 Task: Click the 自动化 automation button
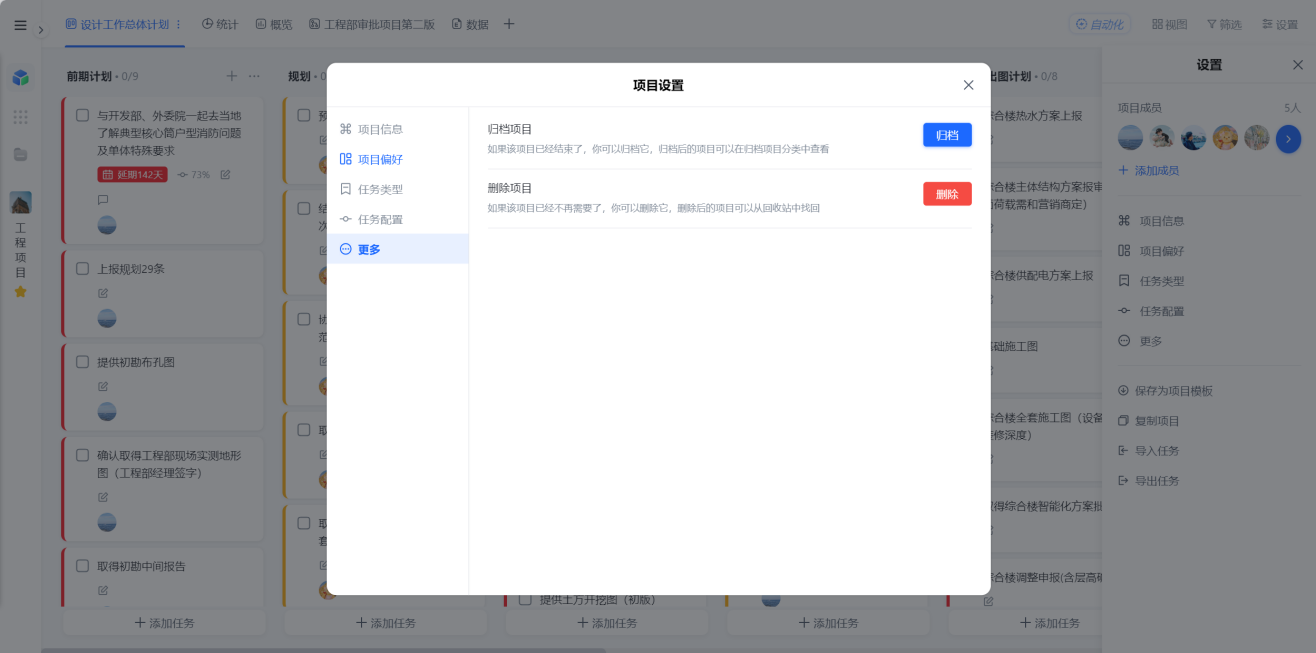click(1099, 24)
